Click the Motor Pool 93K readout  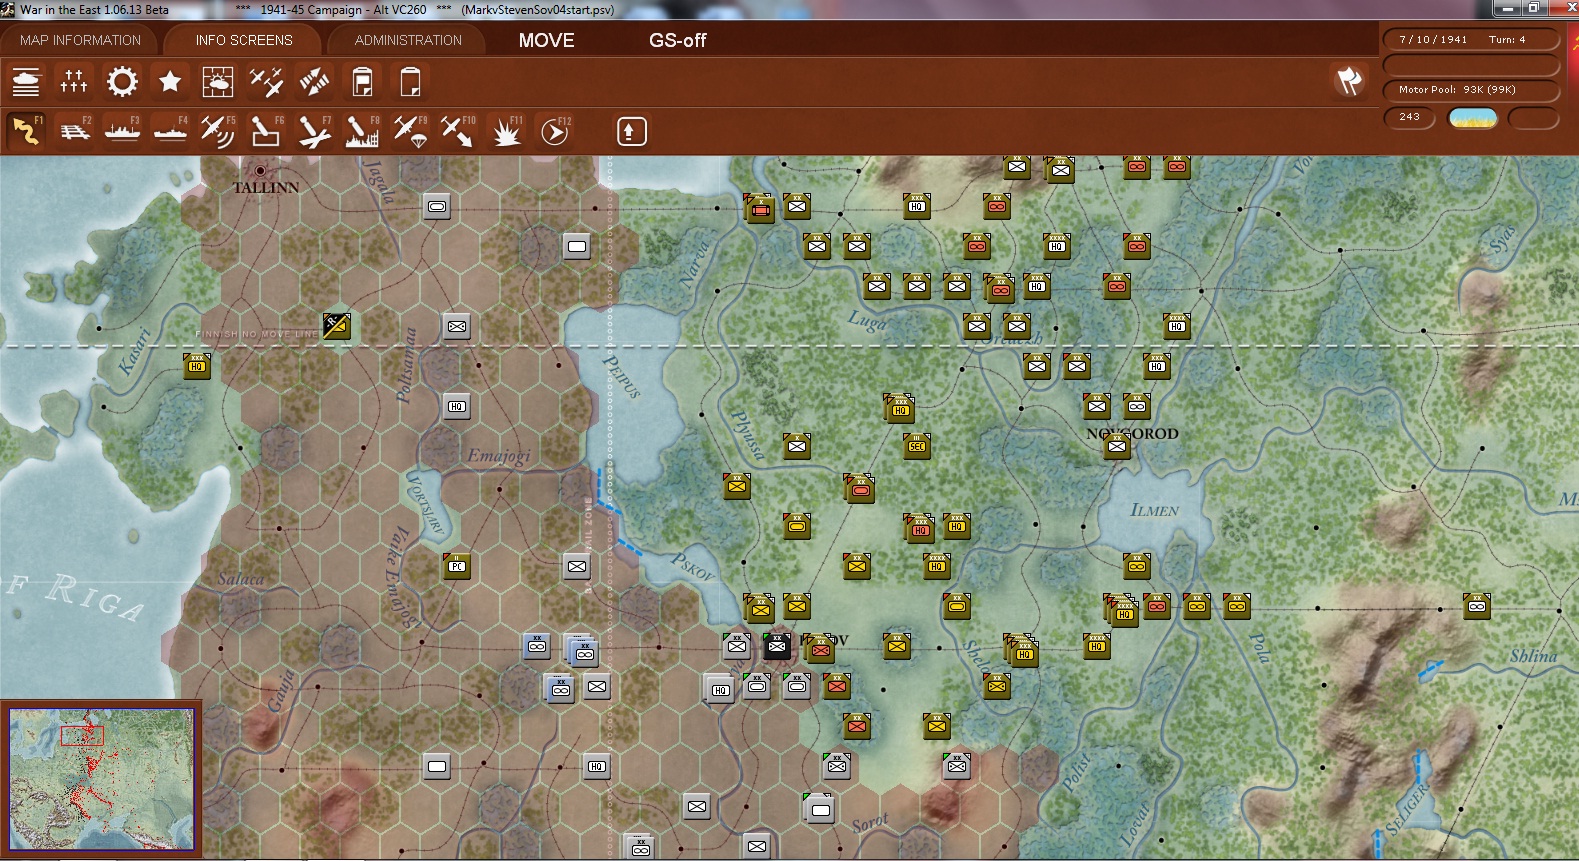(x=1471, y=90)
